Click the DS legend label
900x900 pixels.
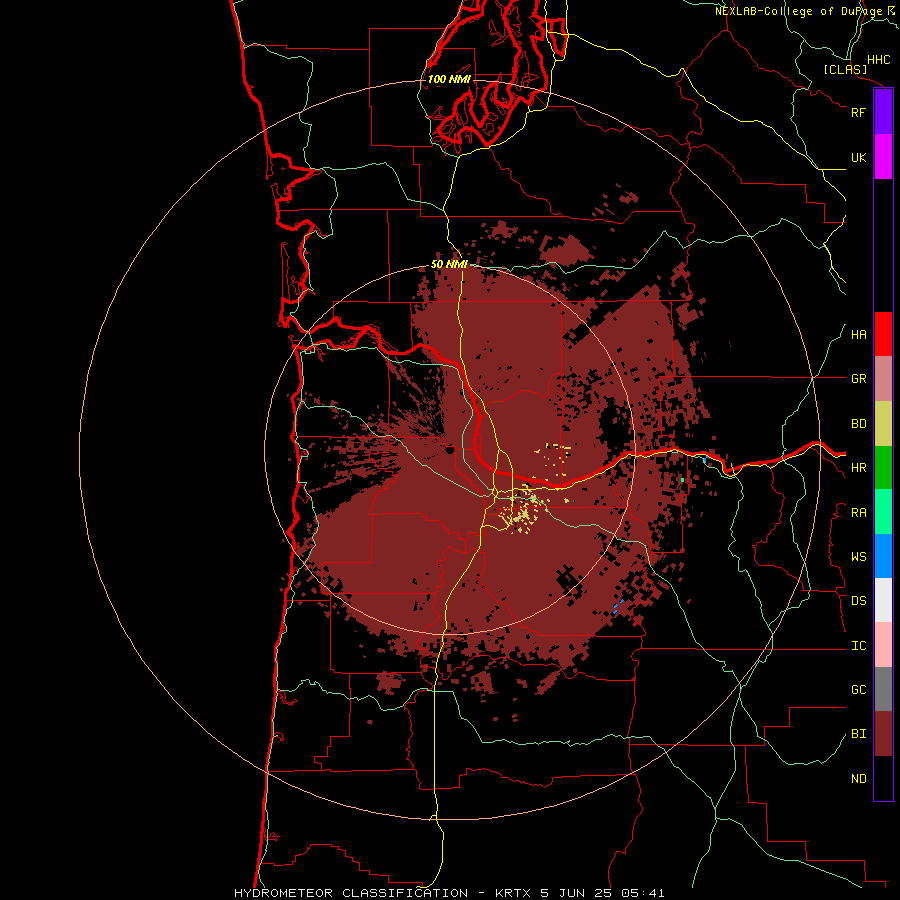(x=858, y=601)
